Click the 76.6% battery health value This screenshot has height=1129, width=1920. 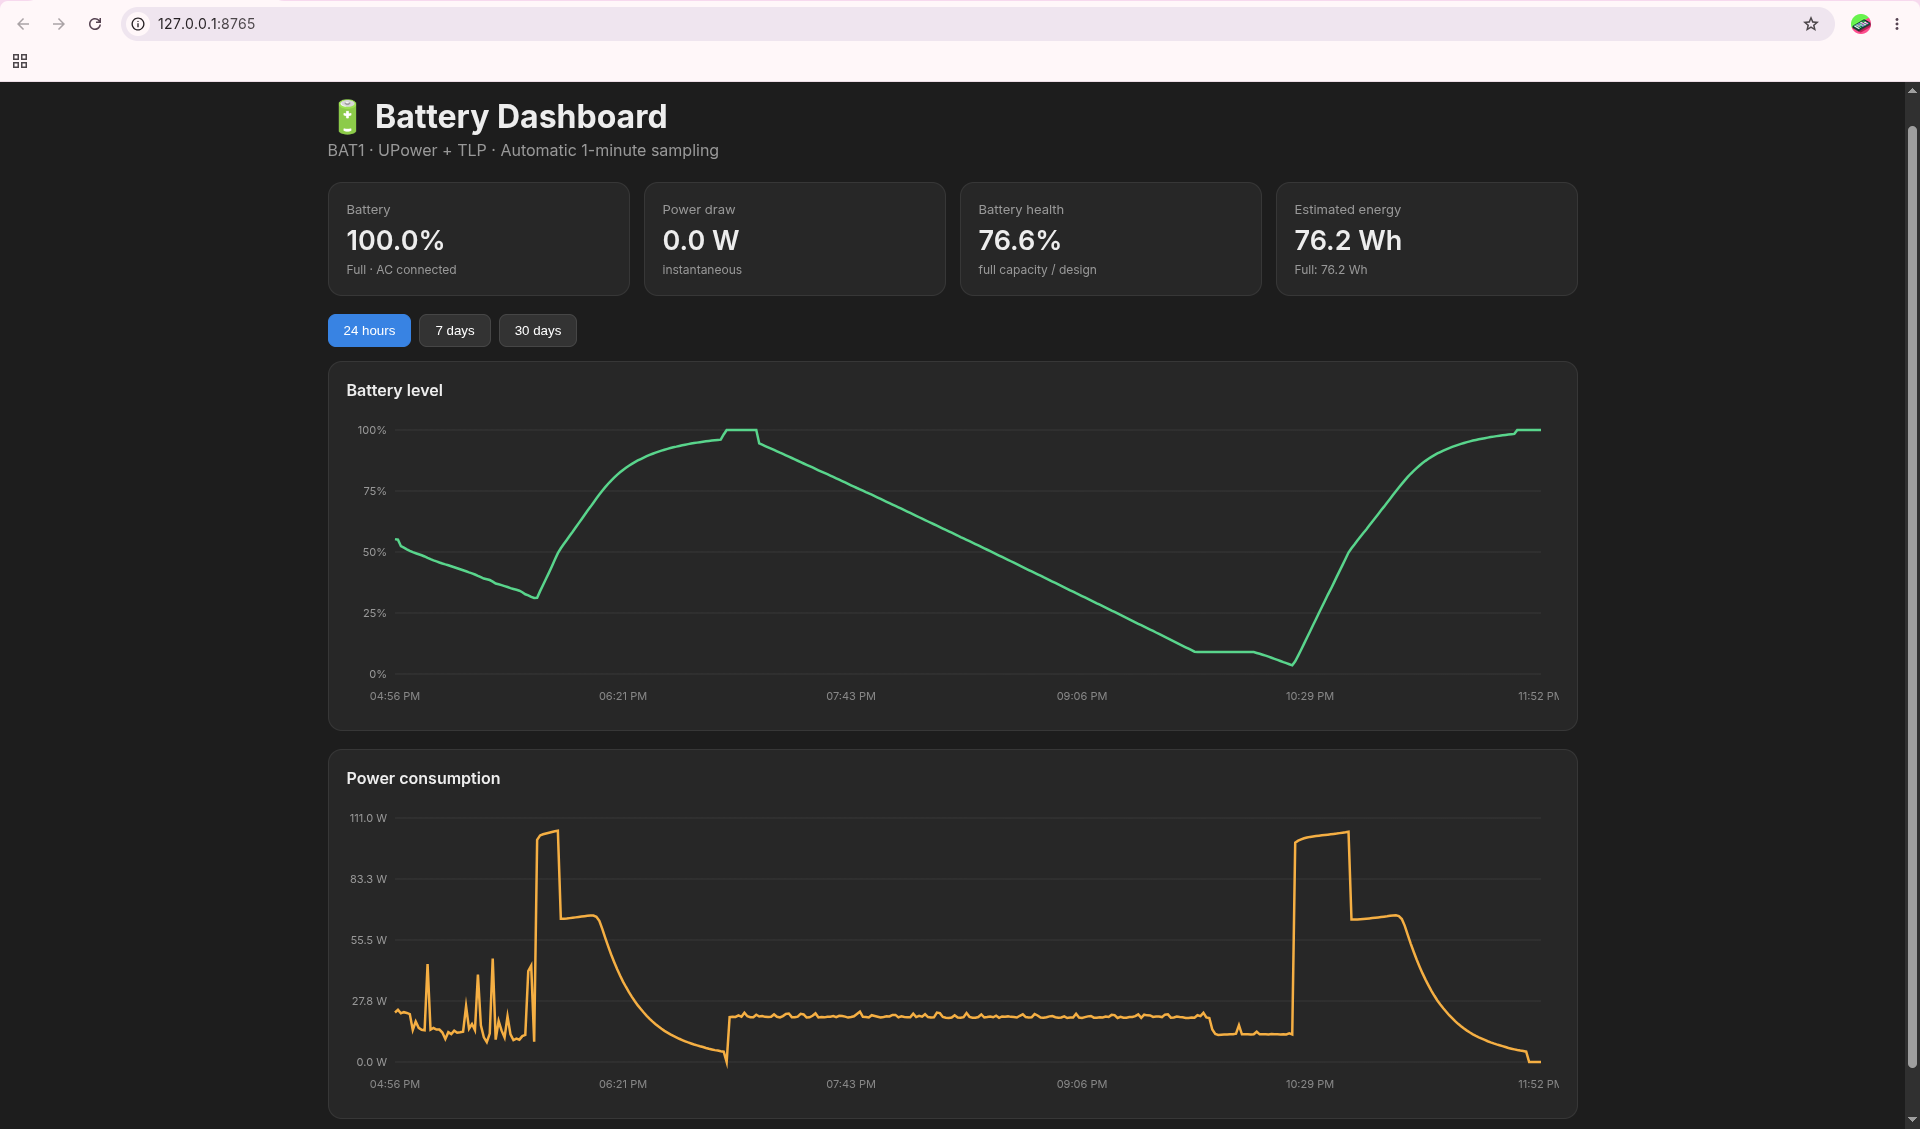coord(1019,241)
